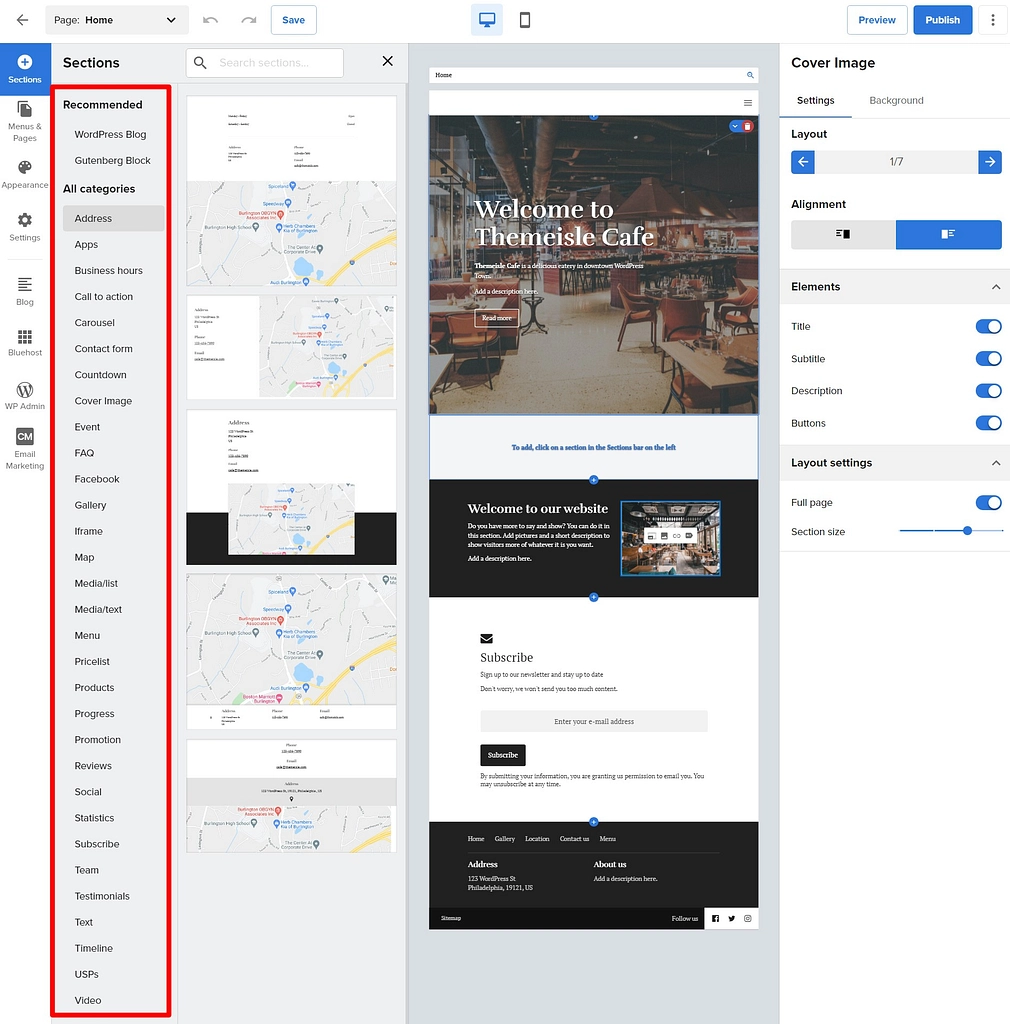This screenshot has height=1024, width=1010.
Task: Select the Contact form category
Action: click(103, 349)
